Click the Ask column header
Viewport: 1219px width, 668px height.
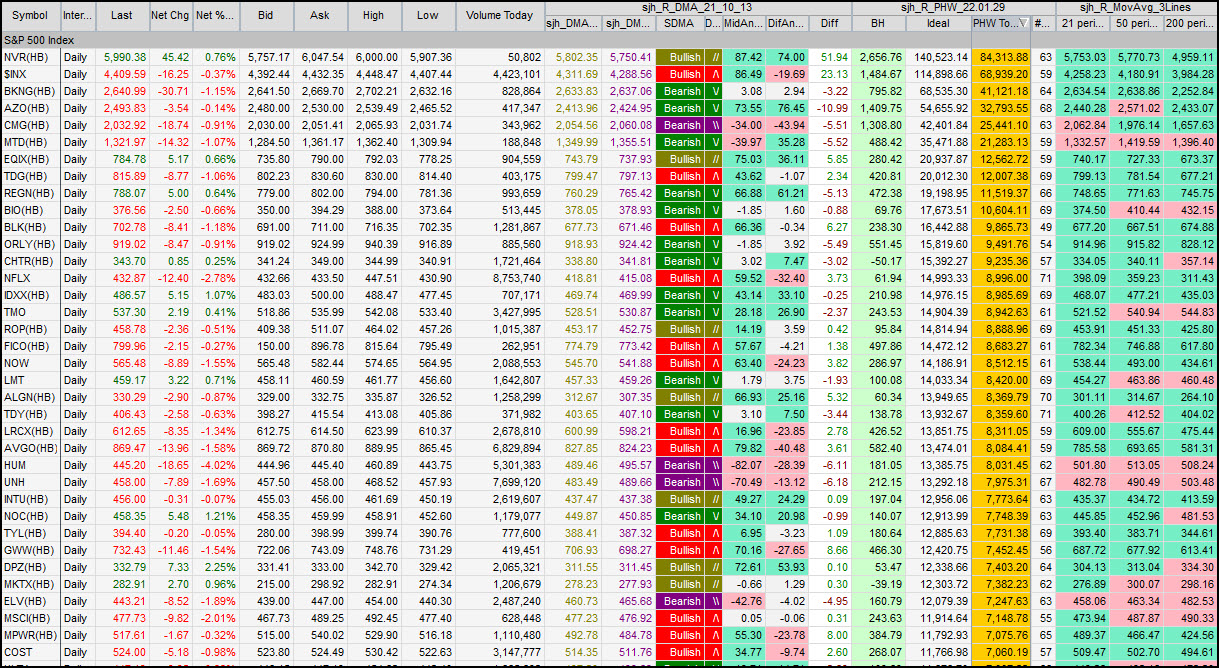click(319, 15)
